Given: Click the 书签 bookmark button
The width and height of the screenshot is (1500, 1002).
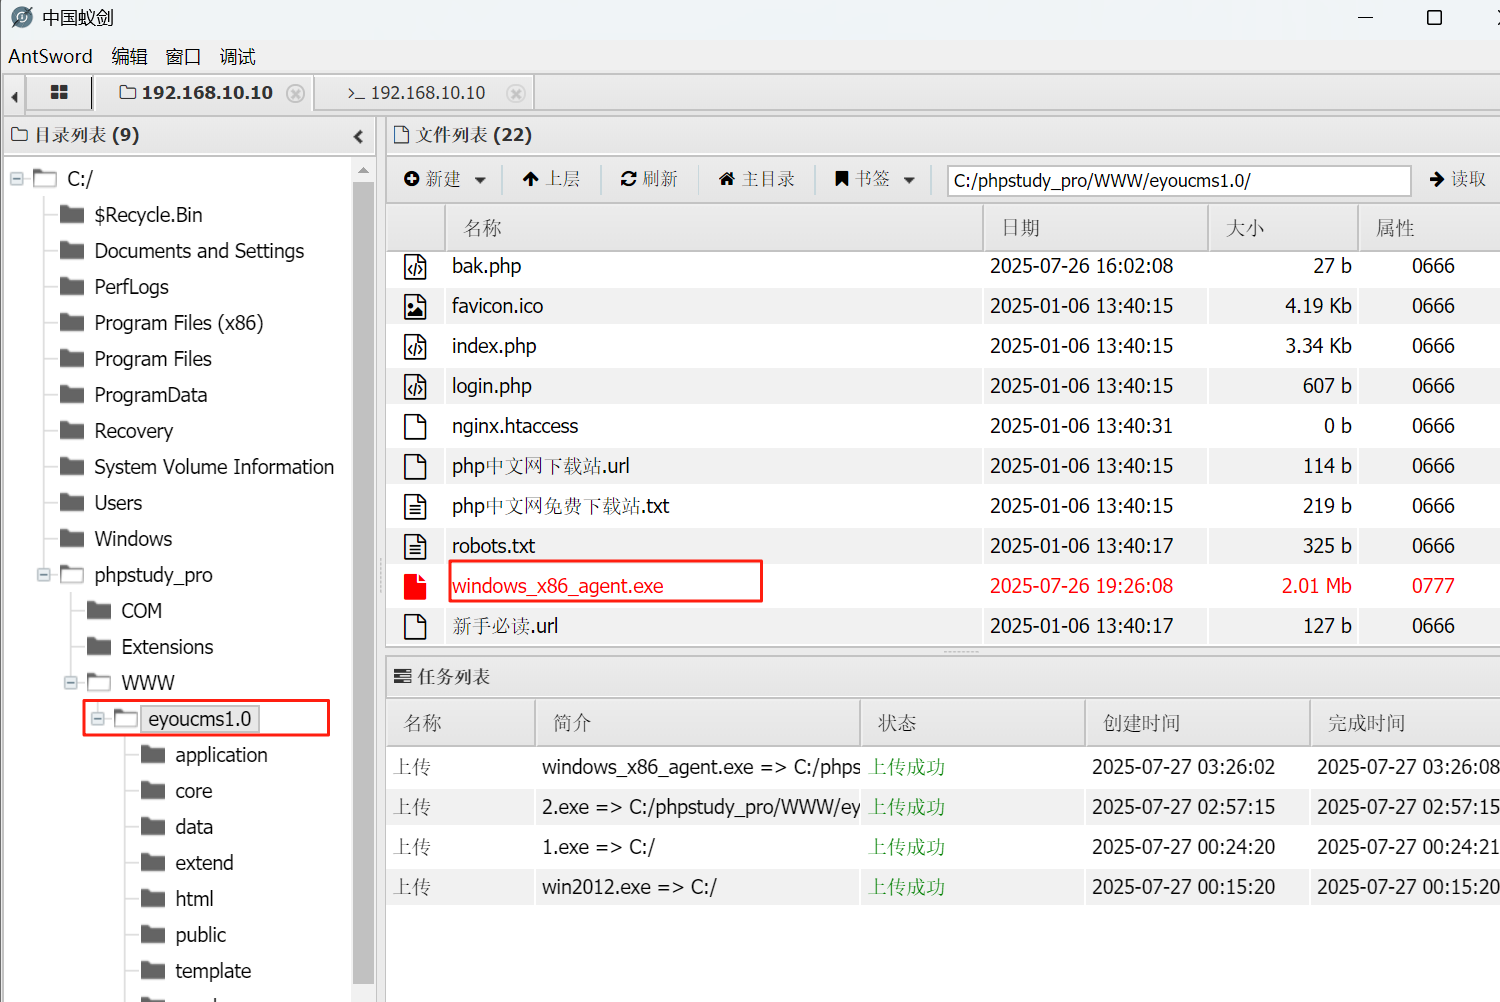Looking at the screenshot, I should [x=862, y=179].
